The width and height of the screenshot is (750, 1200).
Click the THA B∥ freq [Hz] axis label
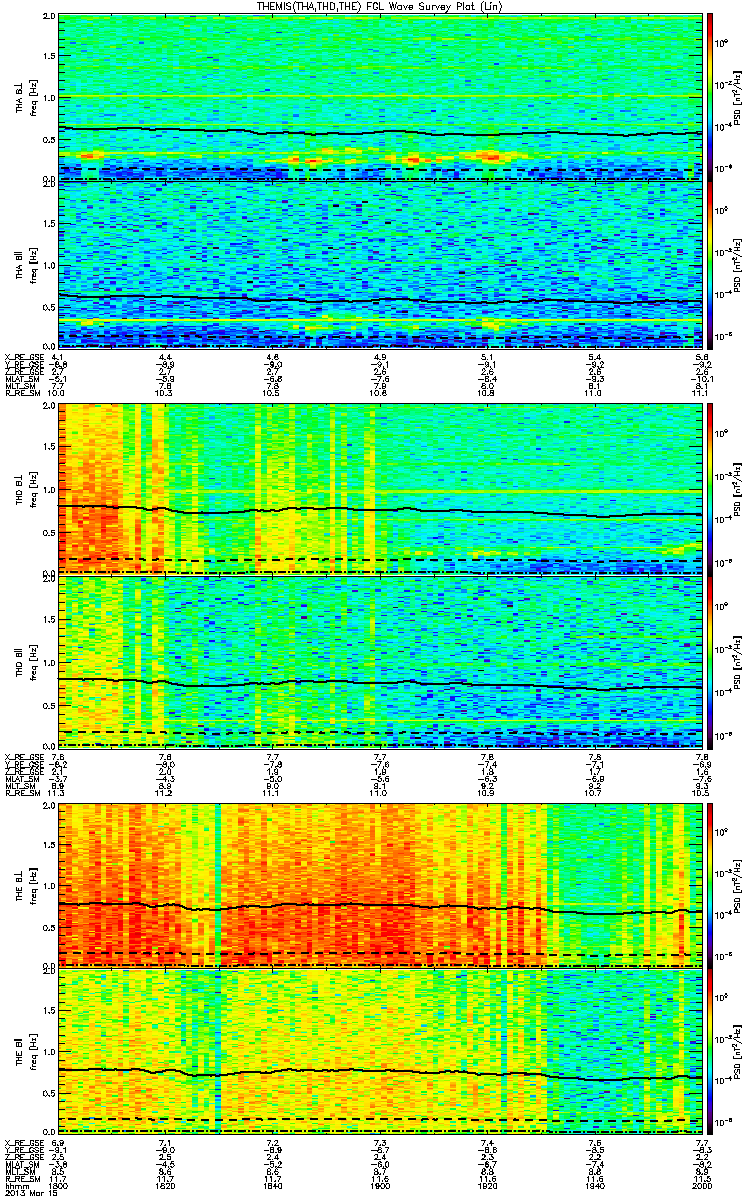[x=24, y=265]
